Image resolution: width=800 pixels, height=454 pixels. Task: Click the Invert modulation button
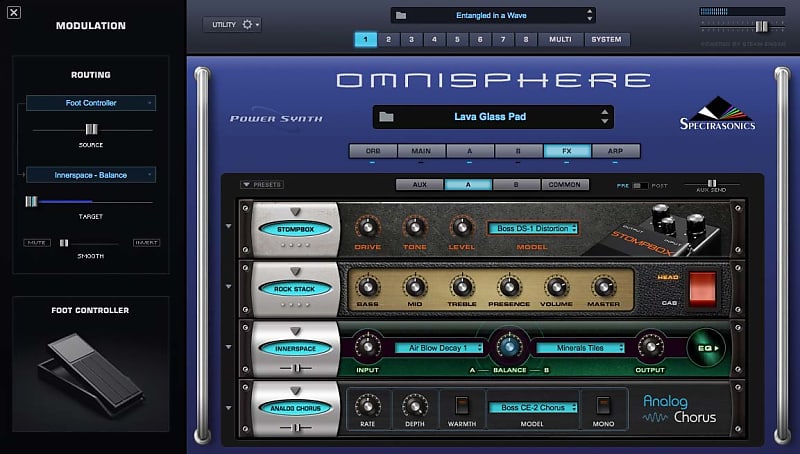coord(146,243)
